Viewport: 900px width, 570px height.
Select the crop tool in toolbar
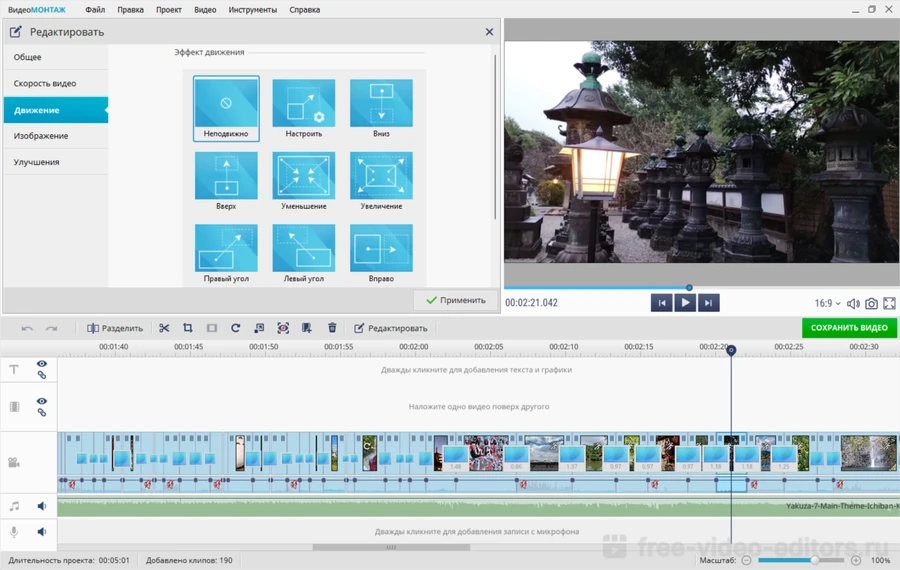187,328
